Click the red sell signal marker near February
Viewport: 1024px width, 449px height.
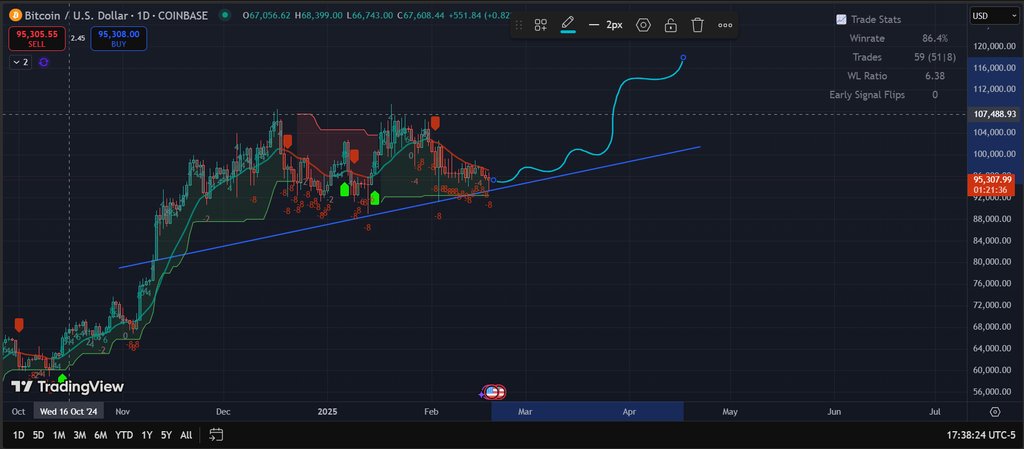coord(435,123)
